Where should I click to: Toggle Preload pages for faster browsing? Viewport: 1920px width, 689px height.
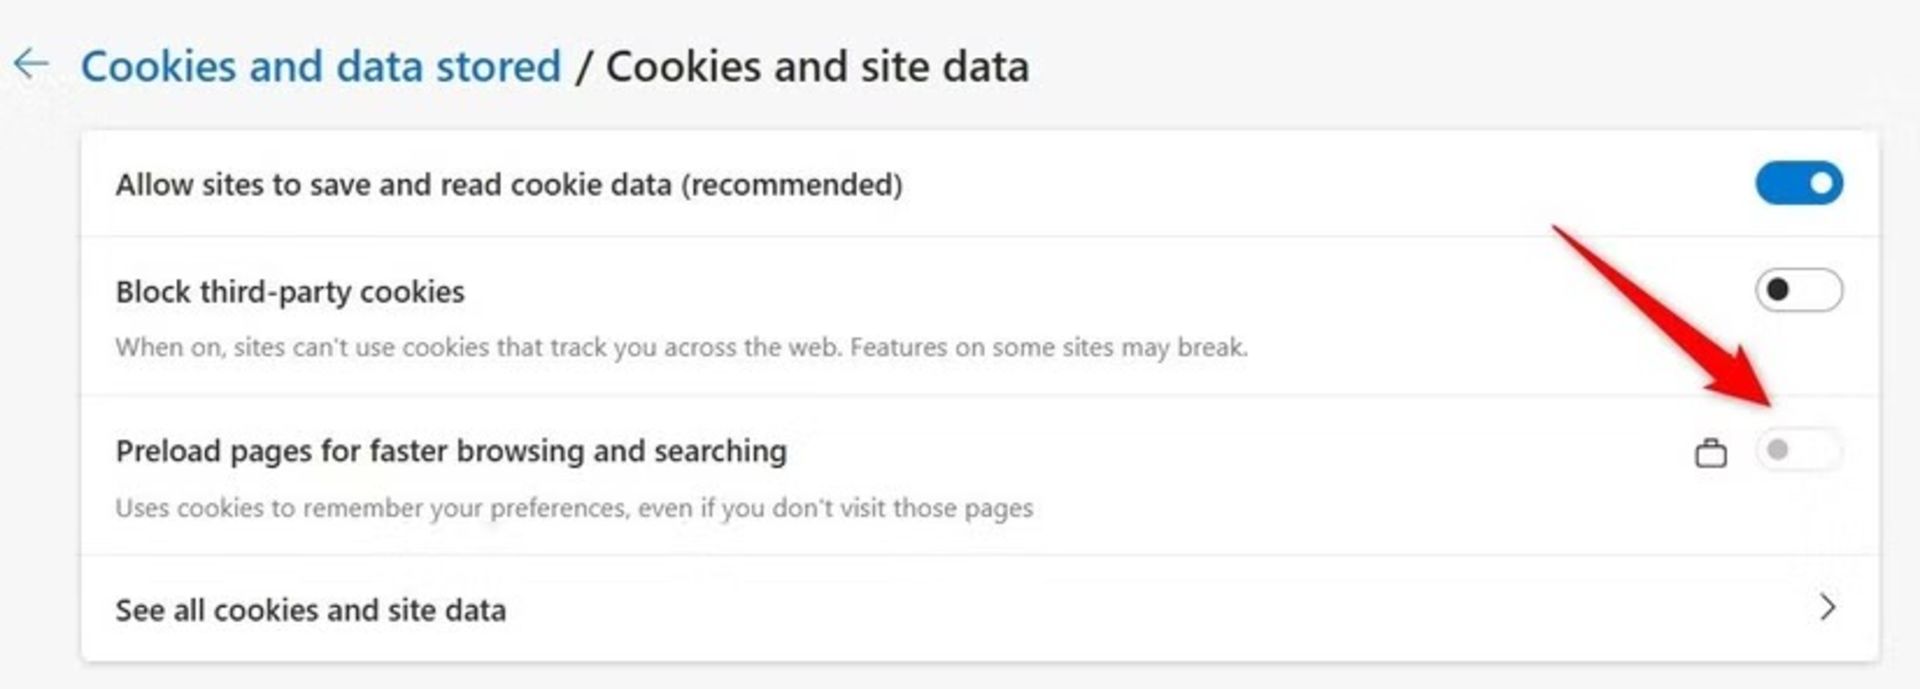[x=1799, y=450]
